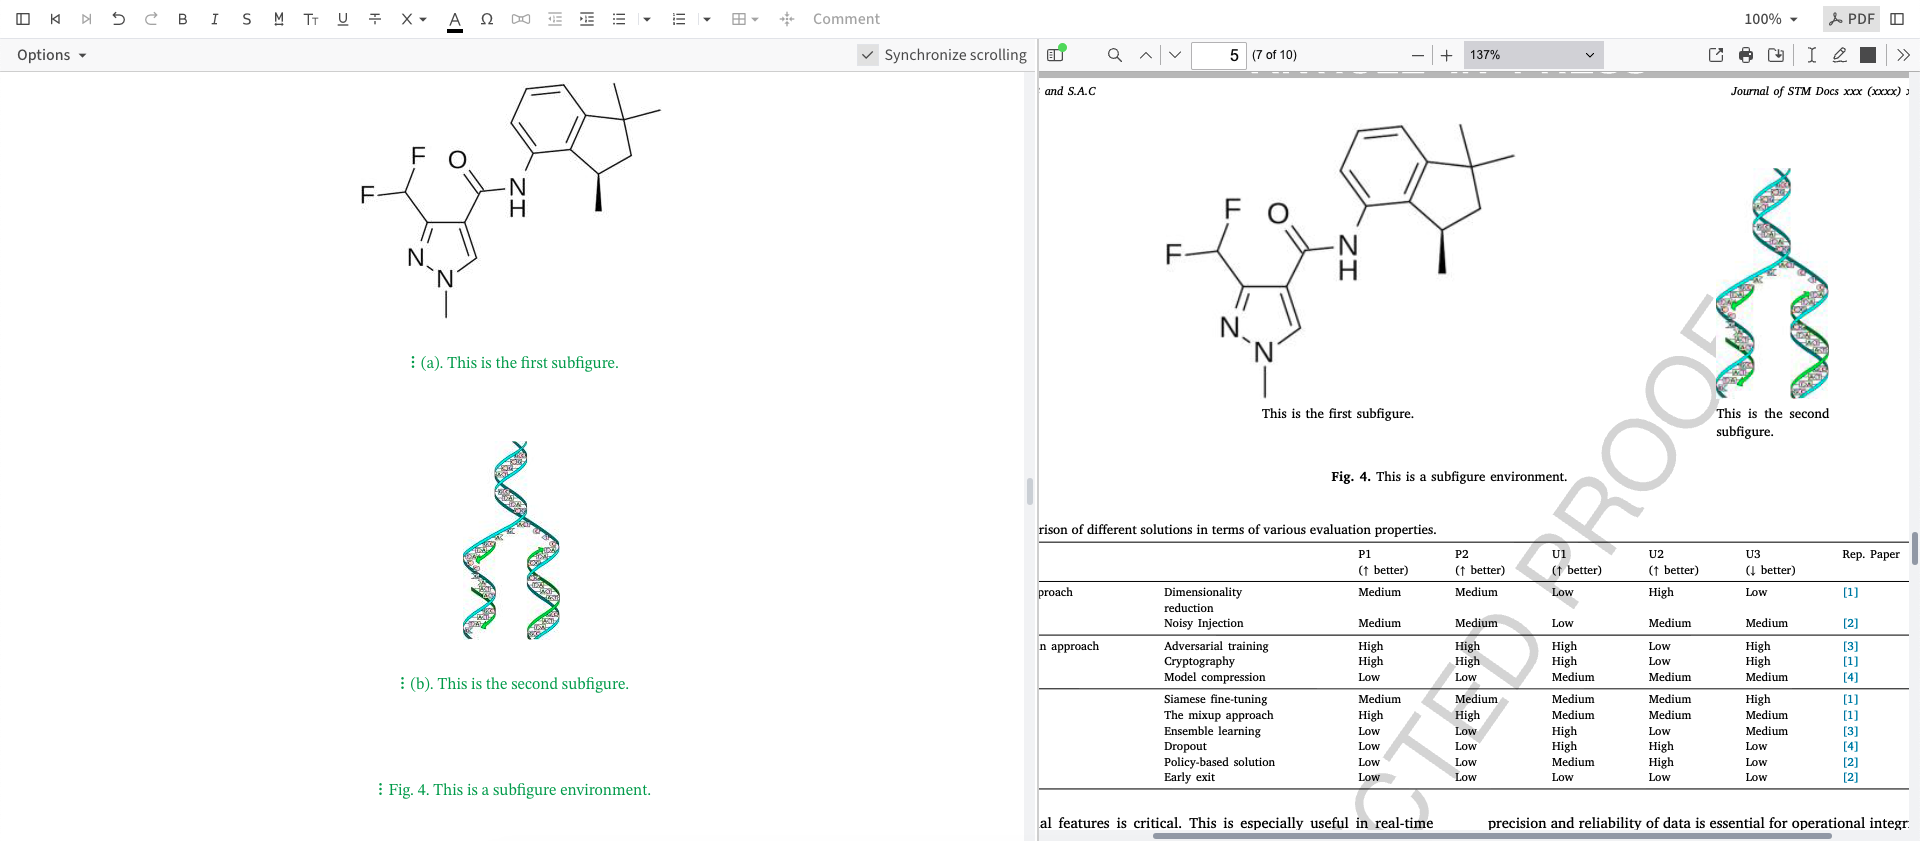1920x841 pixels.
Task: Expand the 137% PDF zoom dropdown
Action: click(1533, 55)
